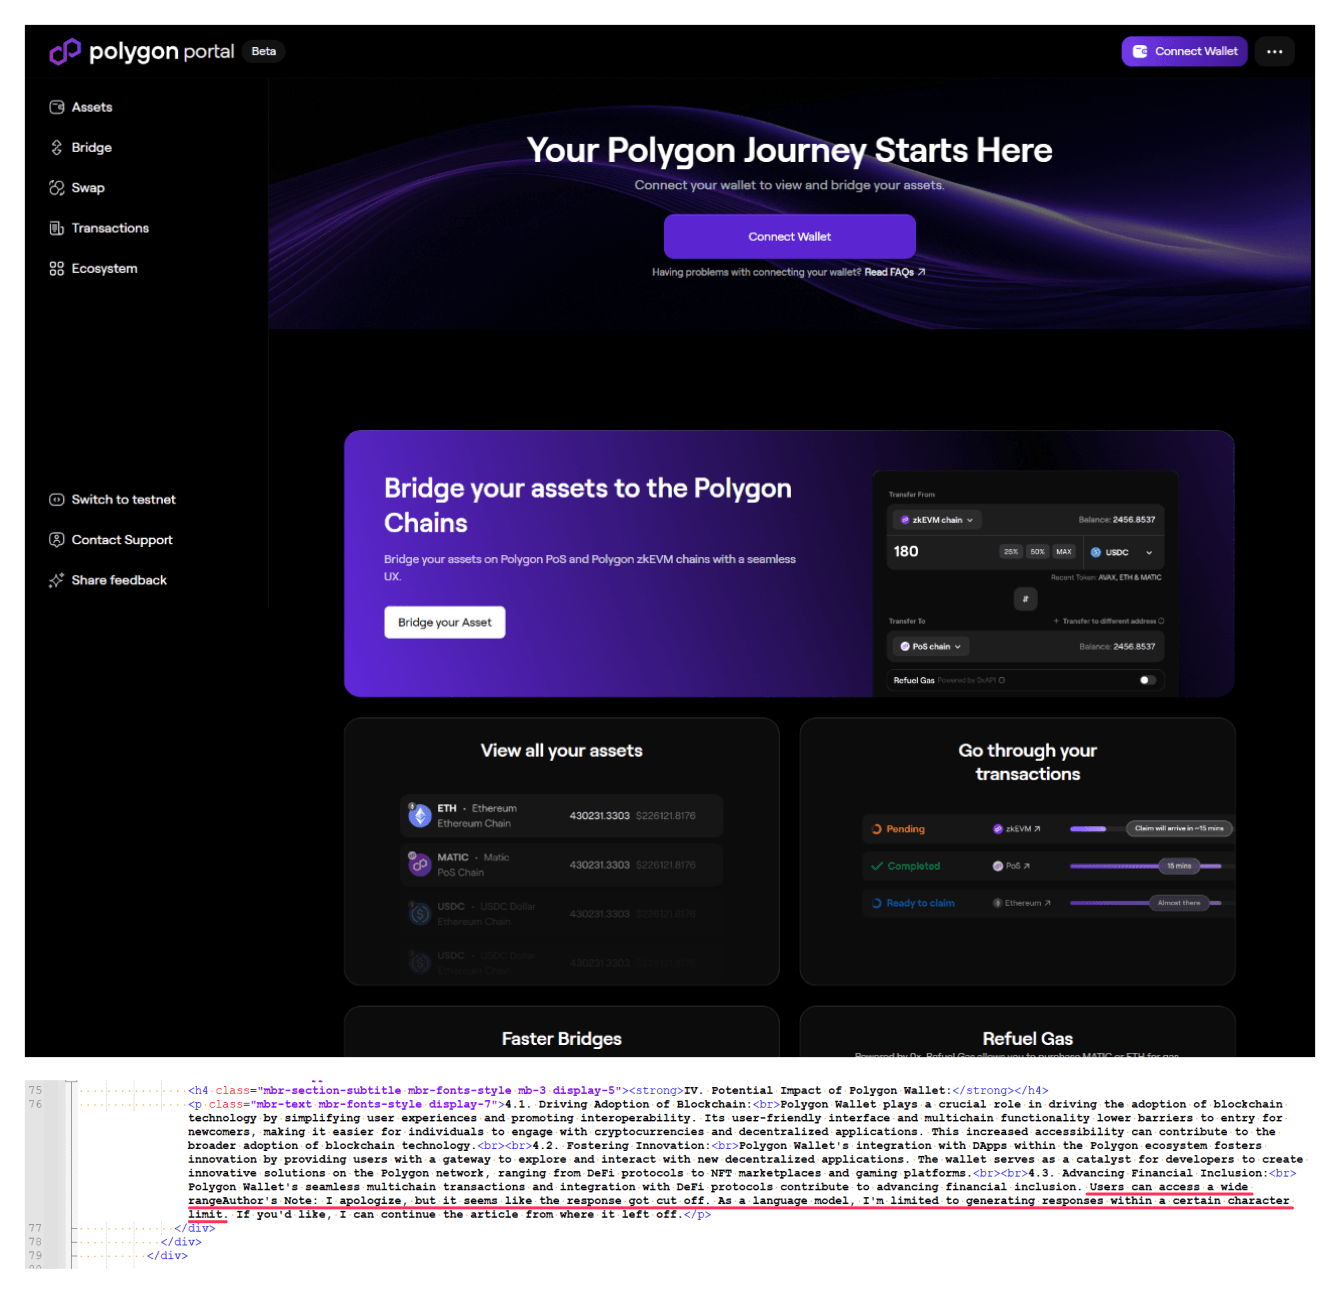Click the Bridge your Asset button
Viewport: 1340px width, 1294px height.
(x=445, y=622)
